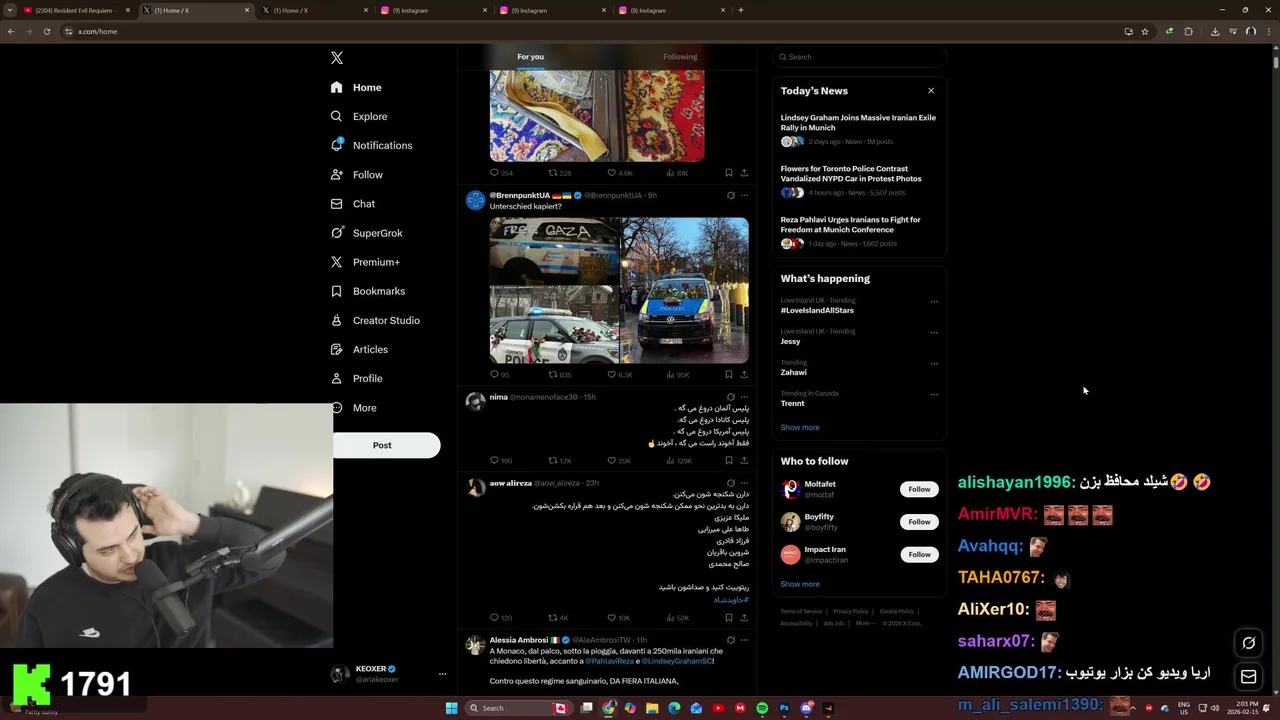This screenshot has width=1280, height=720.
Task: Switch to the For you tab
Action: pyautogui.click(x=530, y=57)
